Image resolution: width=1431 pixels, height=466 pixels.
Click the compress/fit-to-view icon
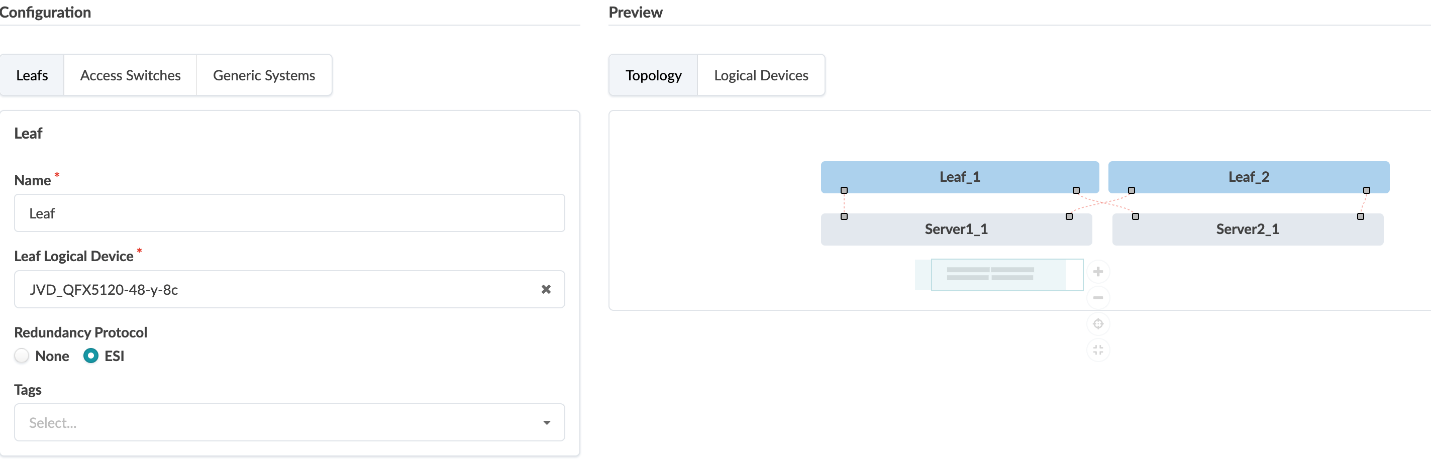coord(1098,350)
